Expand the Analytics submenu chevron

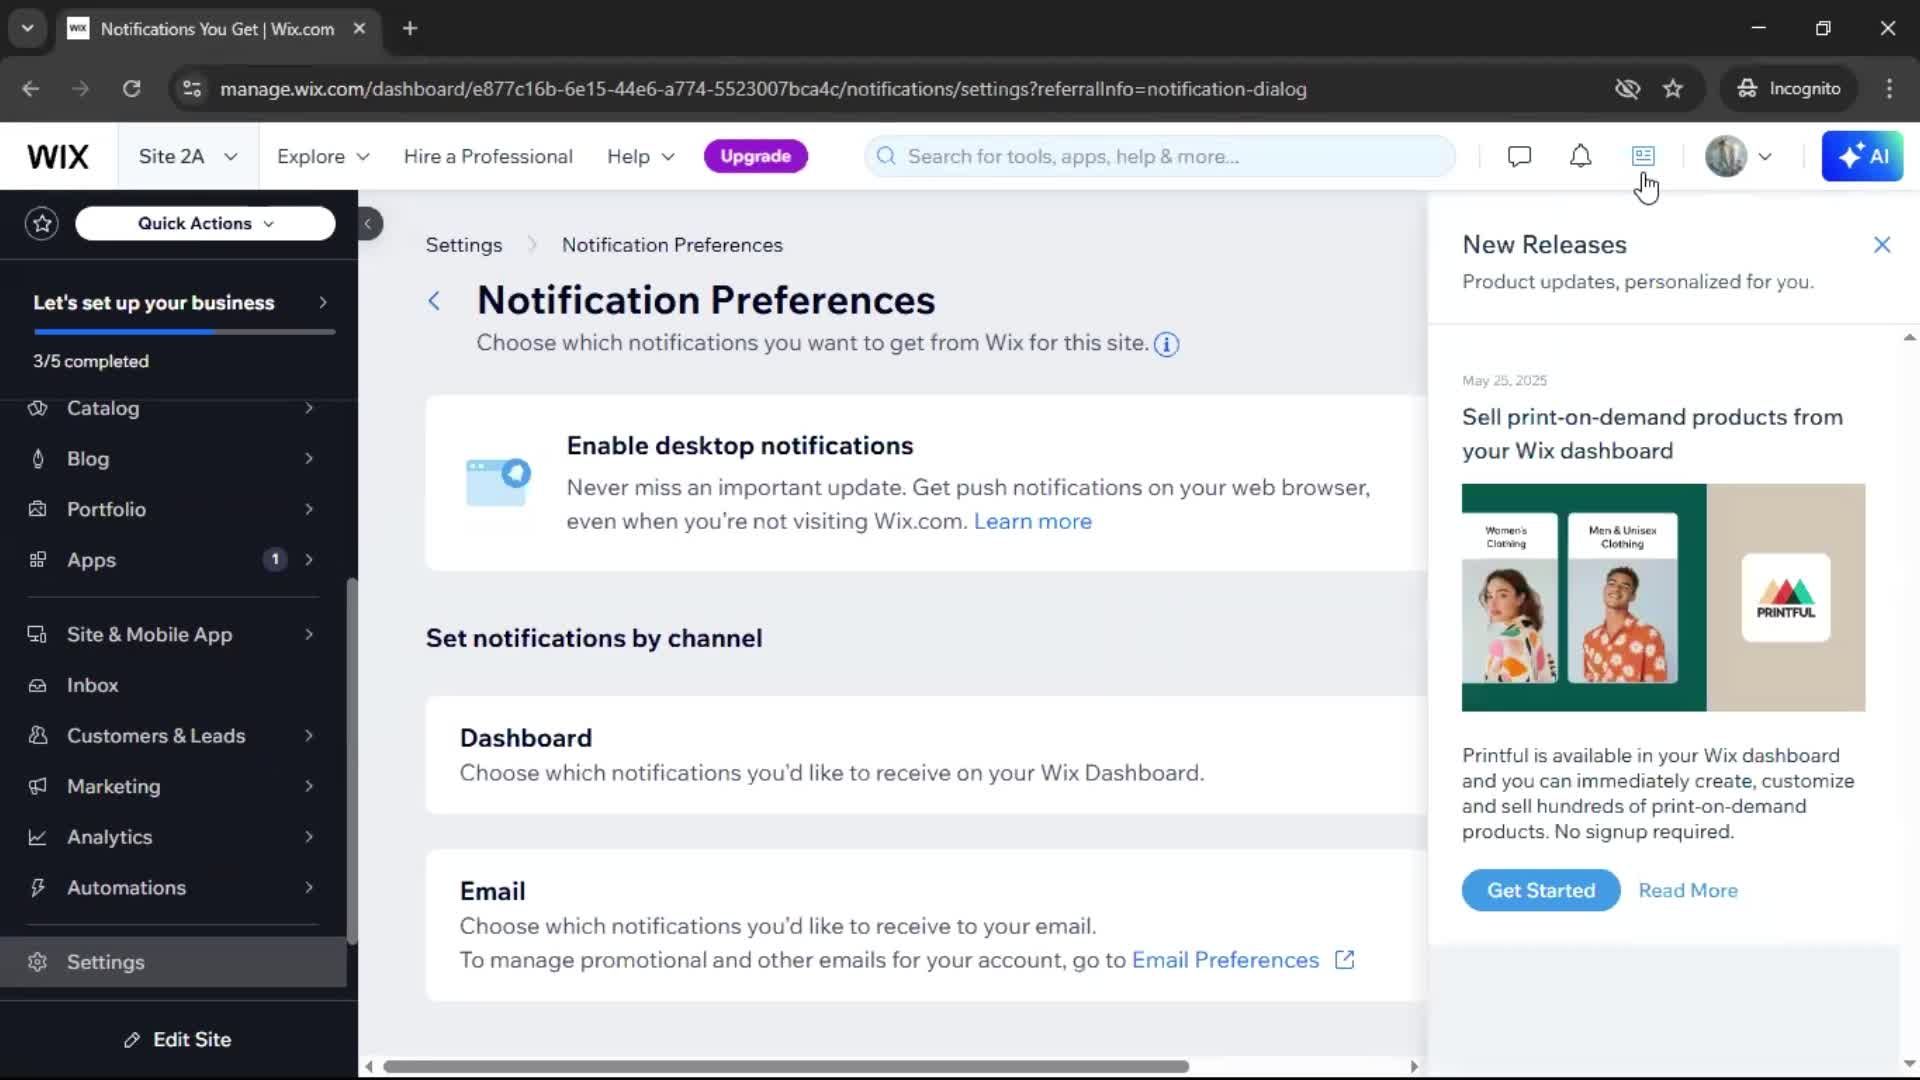tap(309, 837)
